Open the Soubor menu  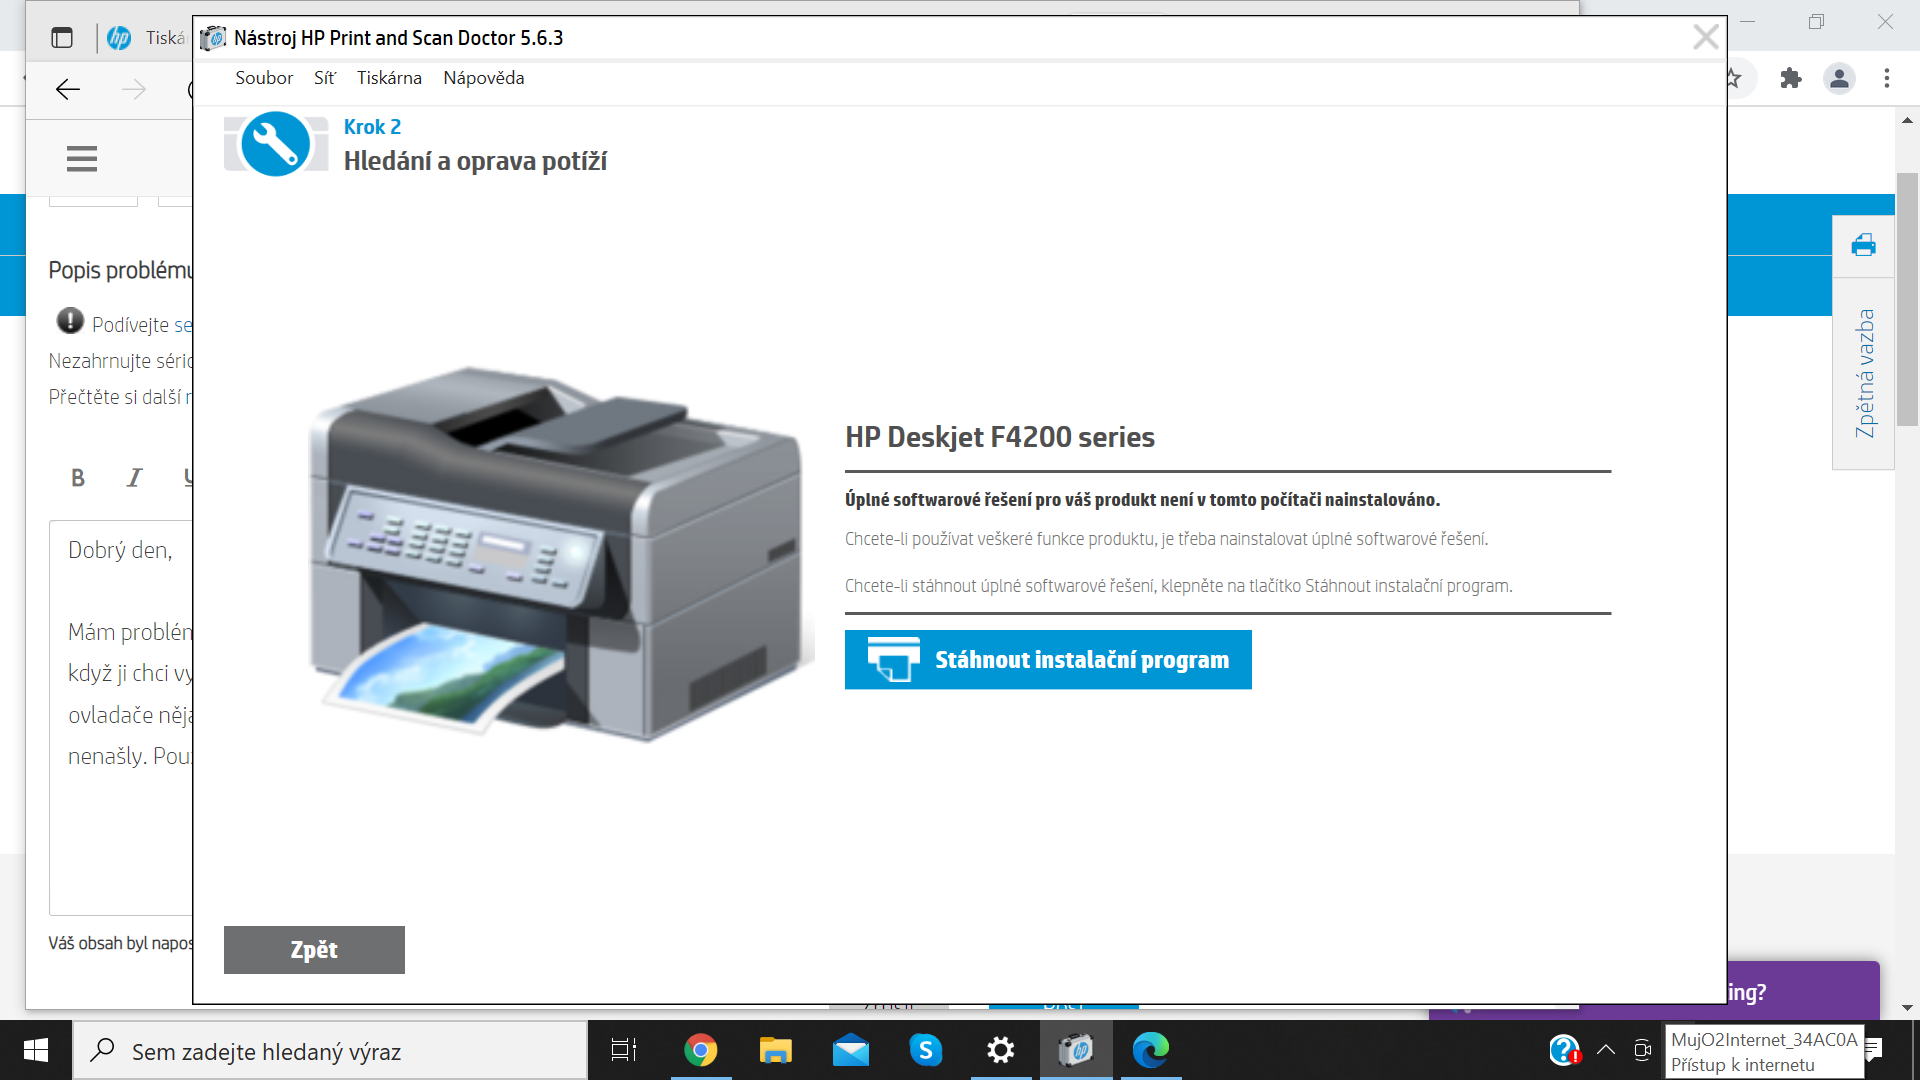point(263,77)
